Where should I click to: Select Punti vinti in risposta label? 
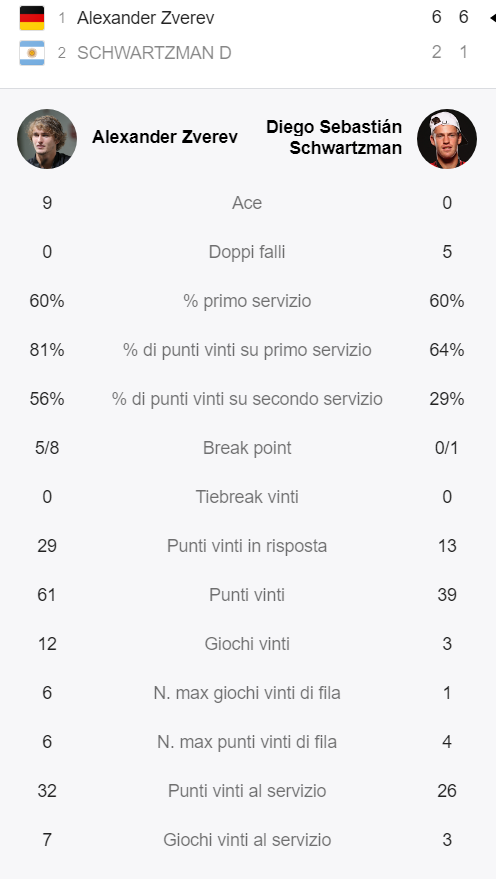pyautogui.click(x=247, y=546)
